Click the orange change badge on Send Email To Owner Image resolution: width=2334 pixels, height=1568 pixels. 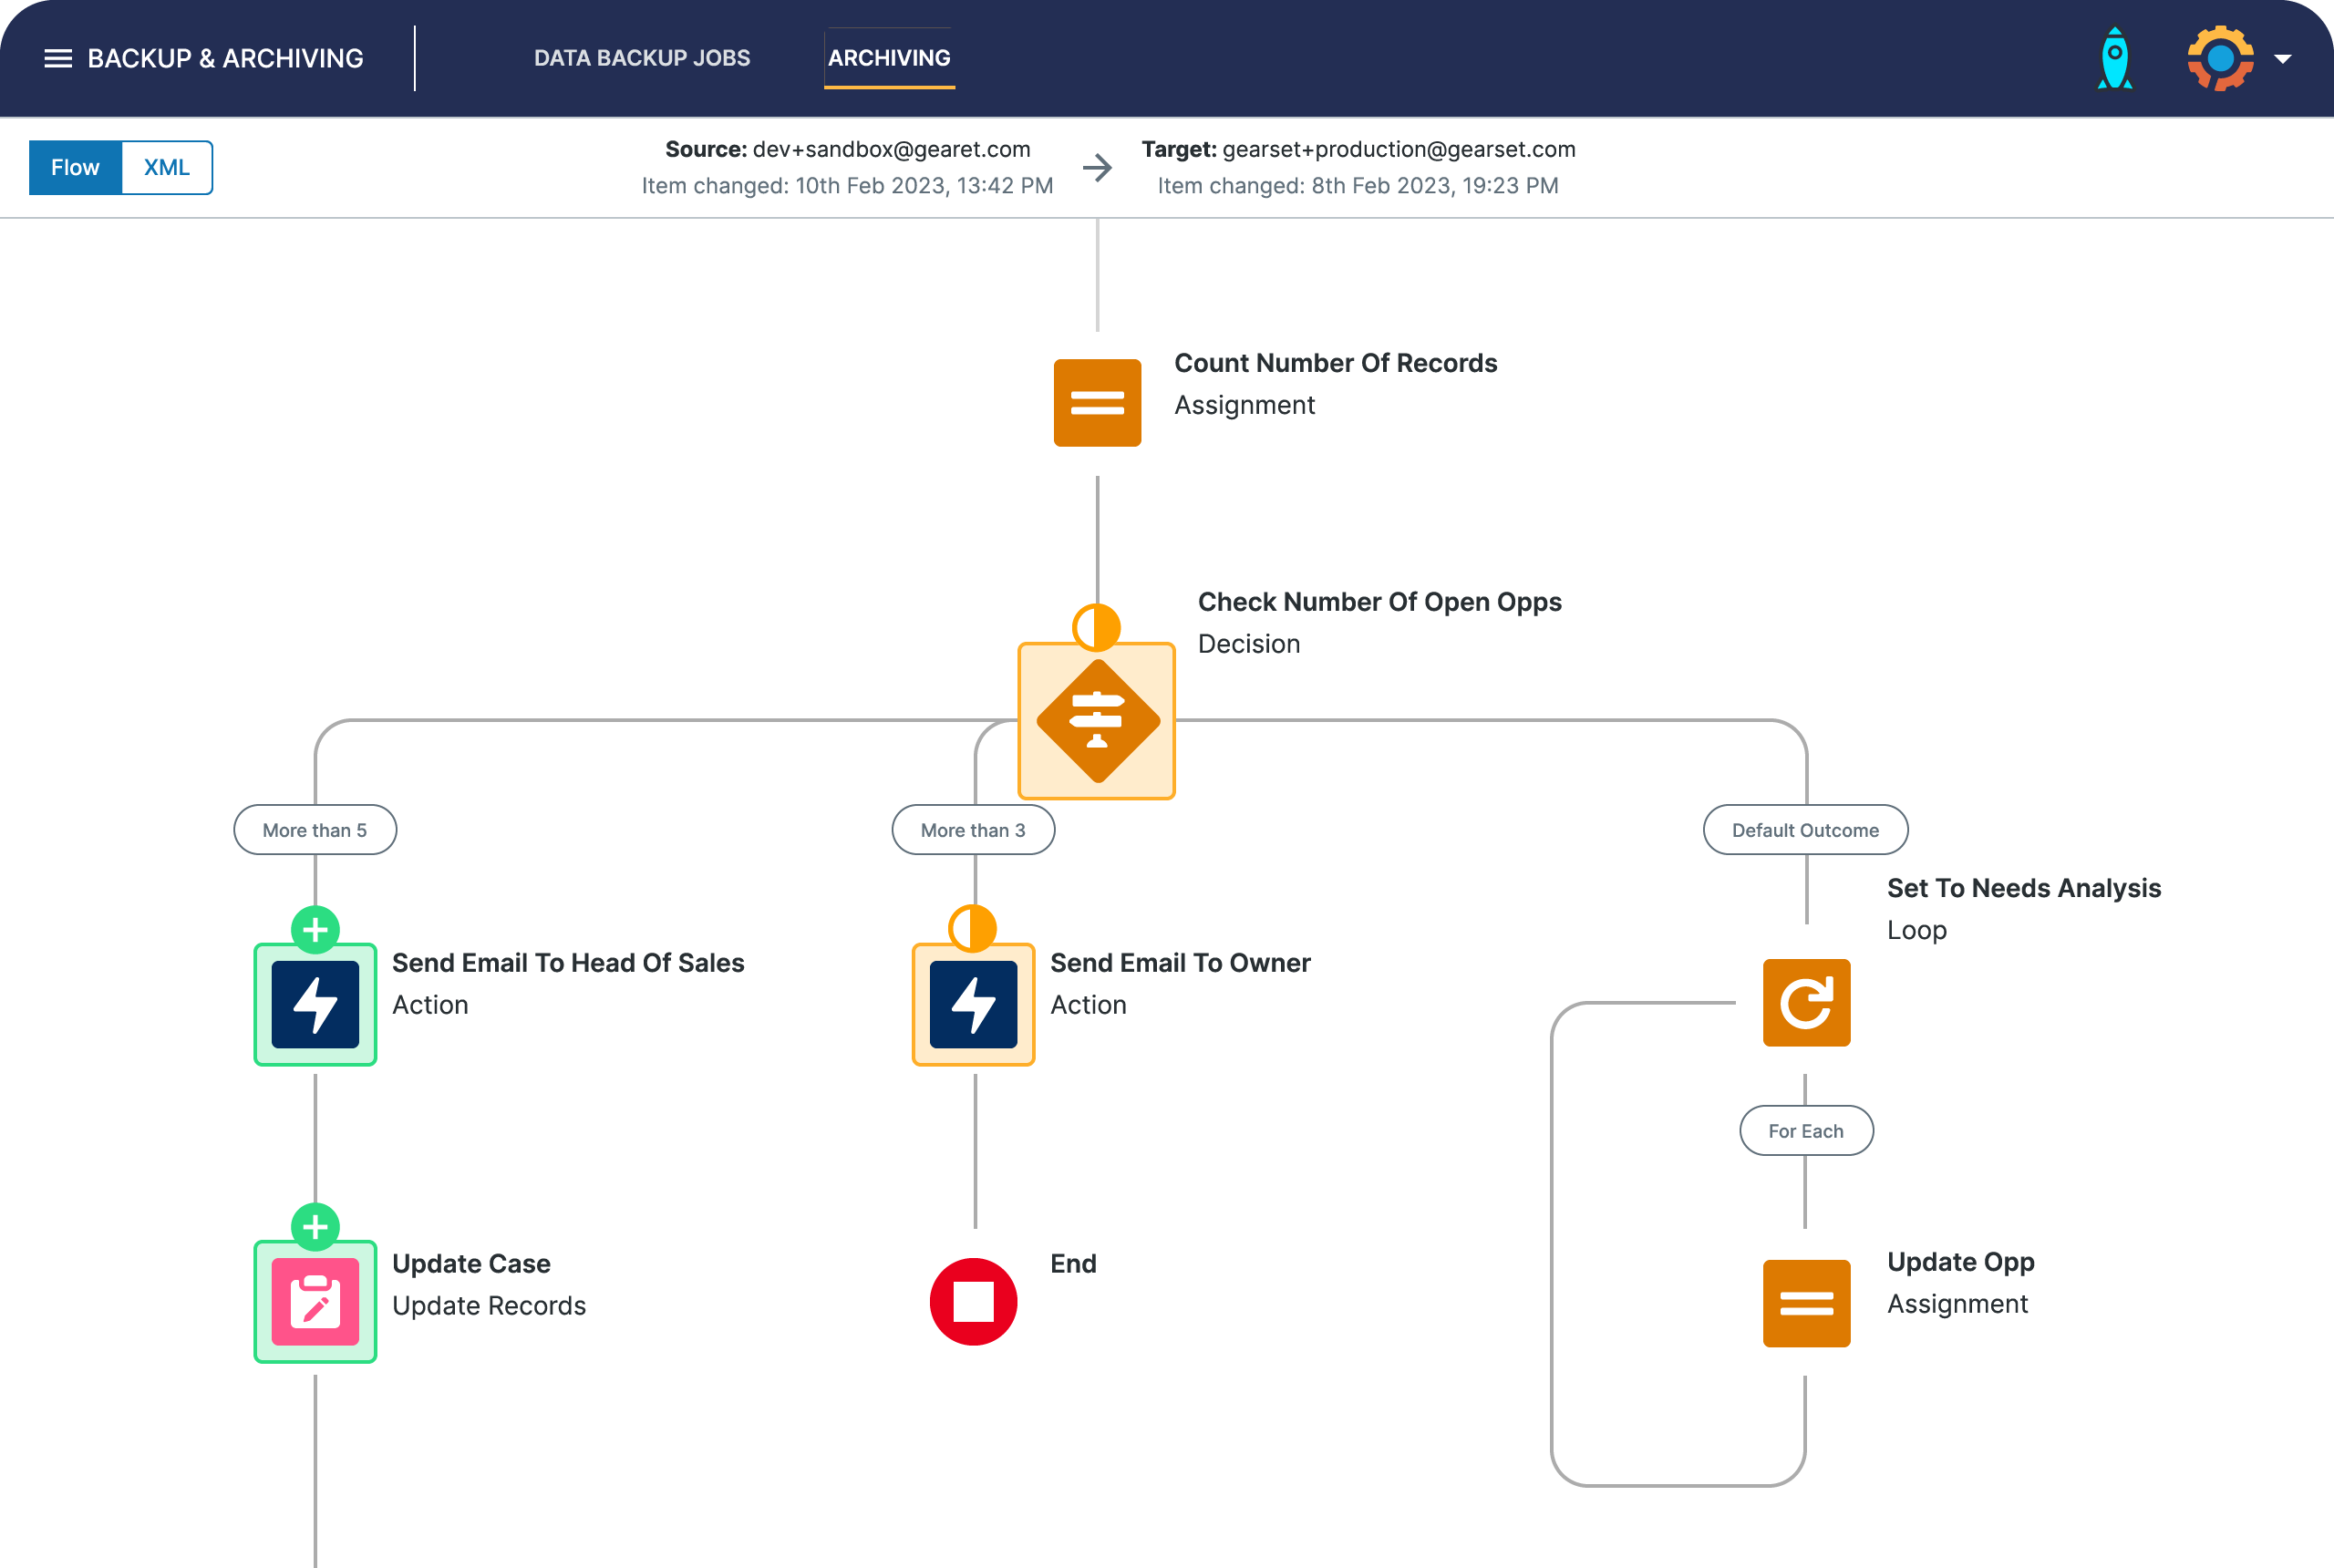971,930
